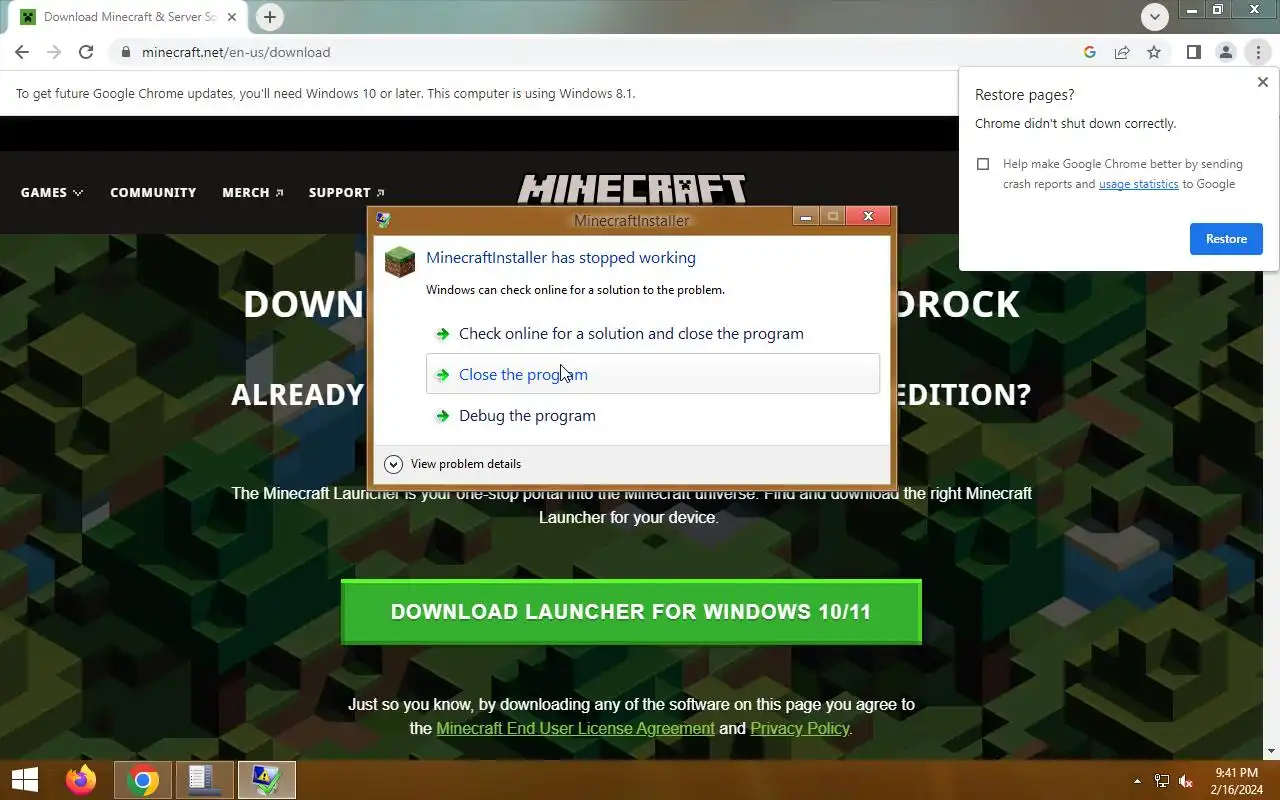
Task: Open the Chrome side panel
Action: pyautogui.click(x=1194, y=52)
